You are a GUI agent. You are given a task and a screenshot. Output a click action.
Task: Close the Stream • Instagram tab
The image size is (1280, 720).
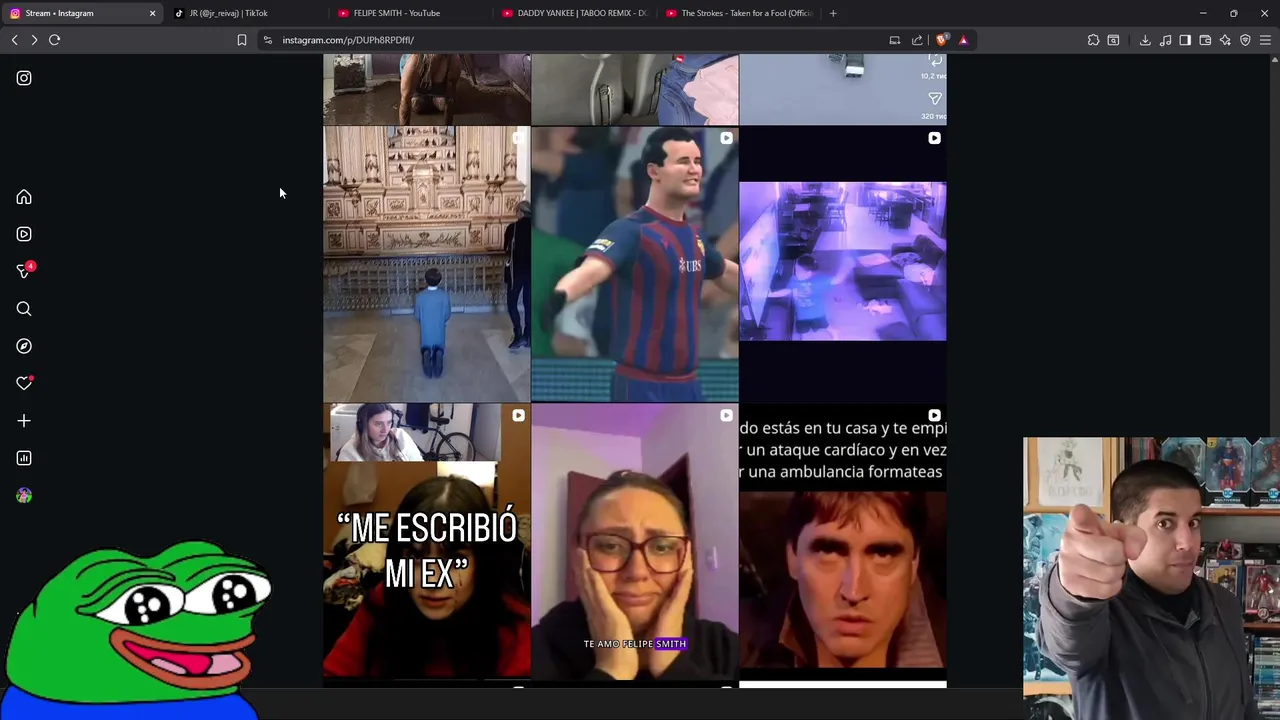pyautogui.click(x=152, y=13)
